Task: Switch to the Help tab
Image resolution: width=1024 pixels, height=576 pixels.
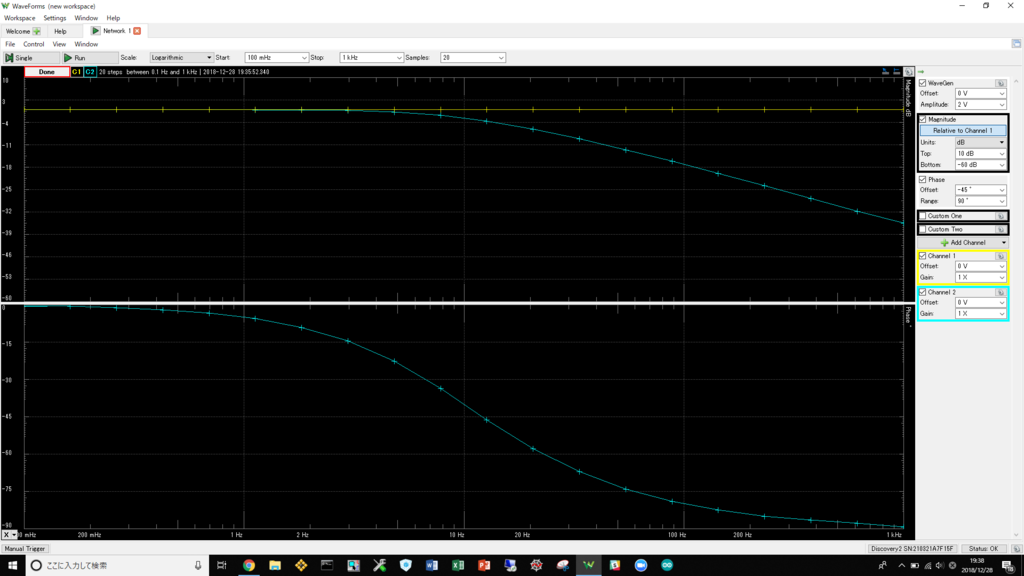Action: coord(60,31)
